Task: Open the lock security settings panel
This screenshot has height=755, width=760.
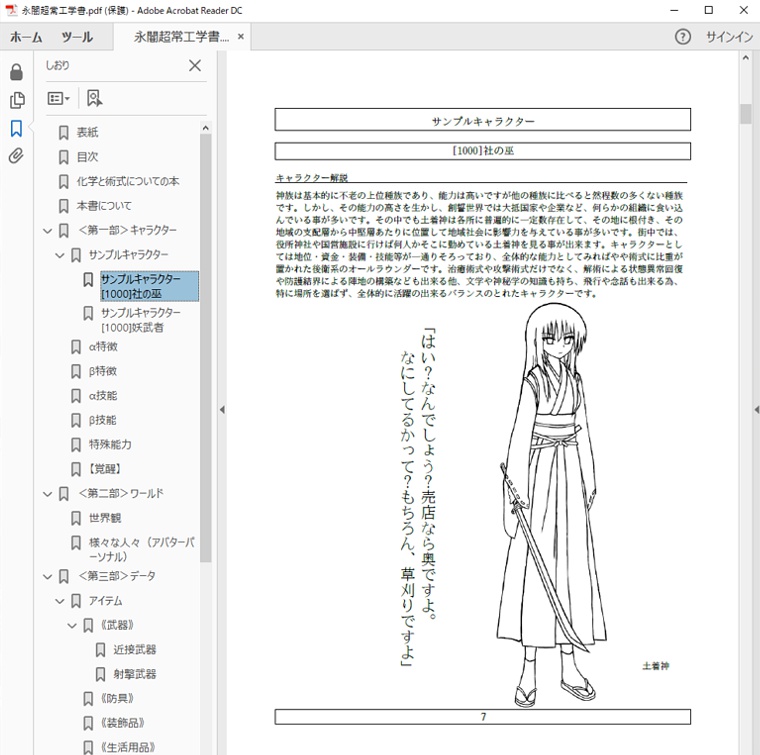Action: (x=16, y=72)
